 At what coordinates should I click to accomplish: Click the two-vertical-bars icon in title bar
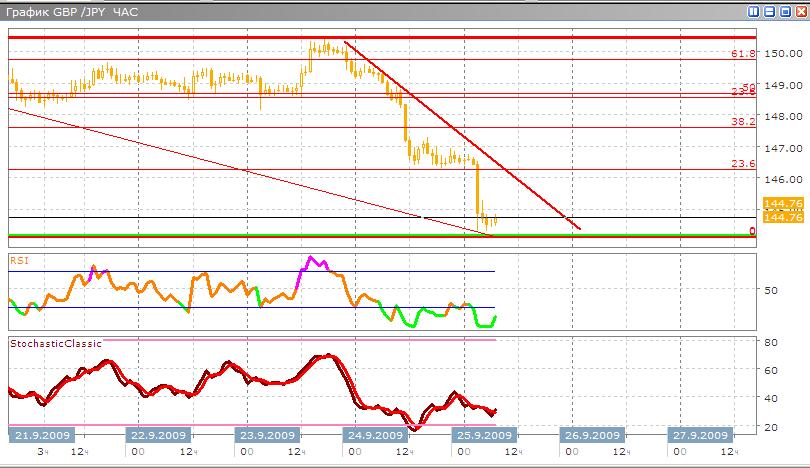click(752, 12)
